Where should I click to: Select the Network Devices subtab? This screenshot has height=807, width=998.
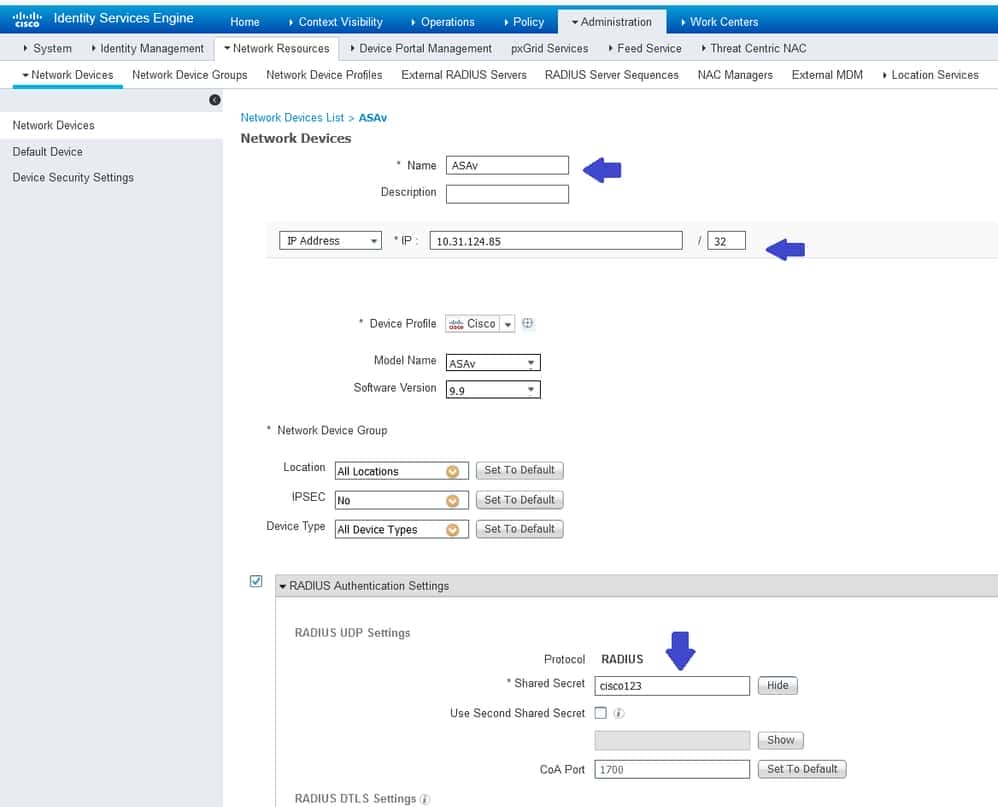pyautogui.click(x=67, y=75)
